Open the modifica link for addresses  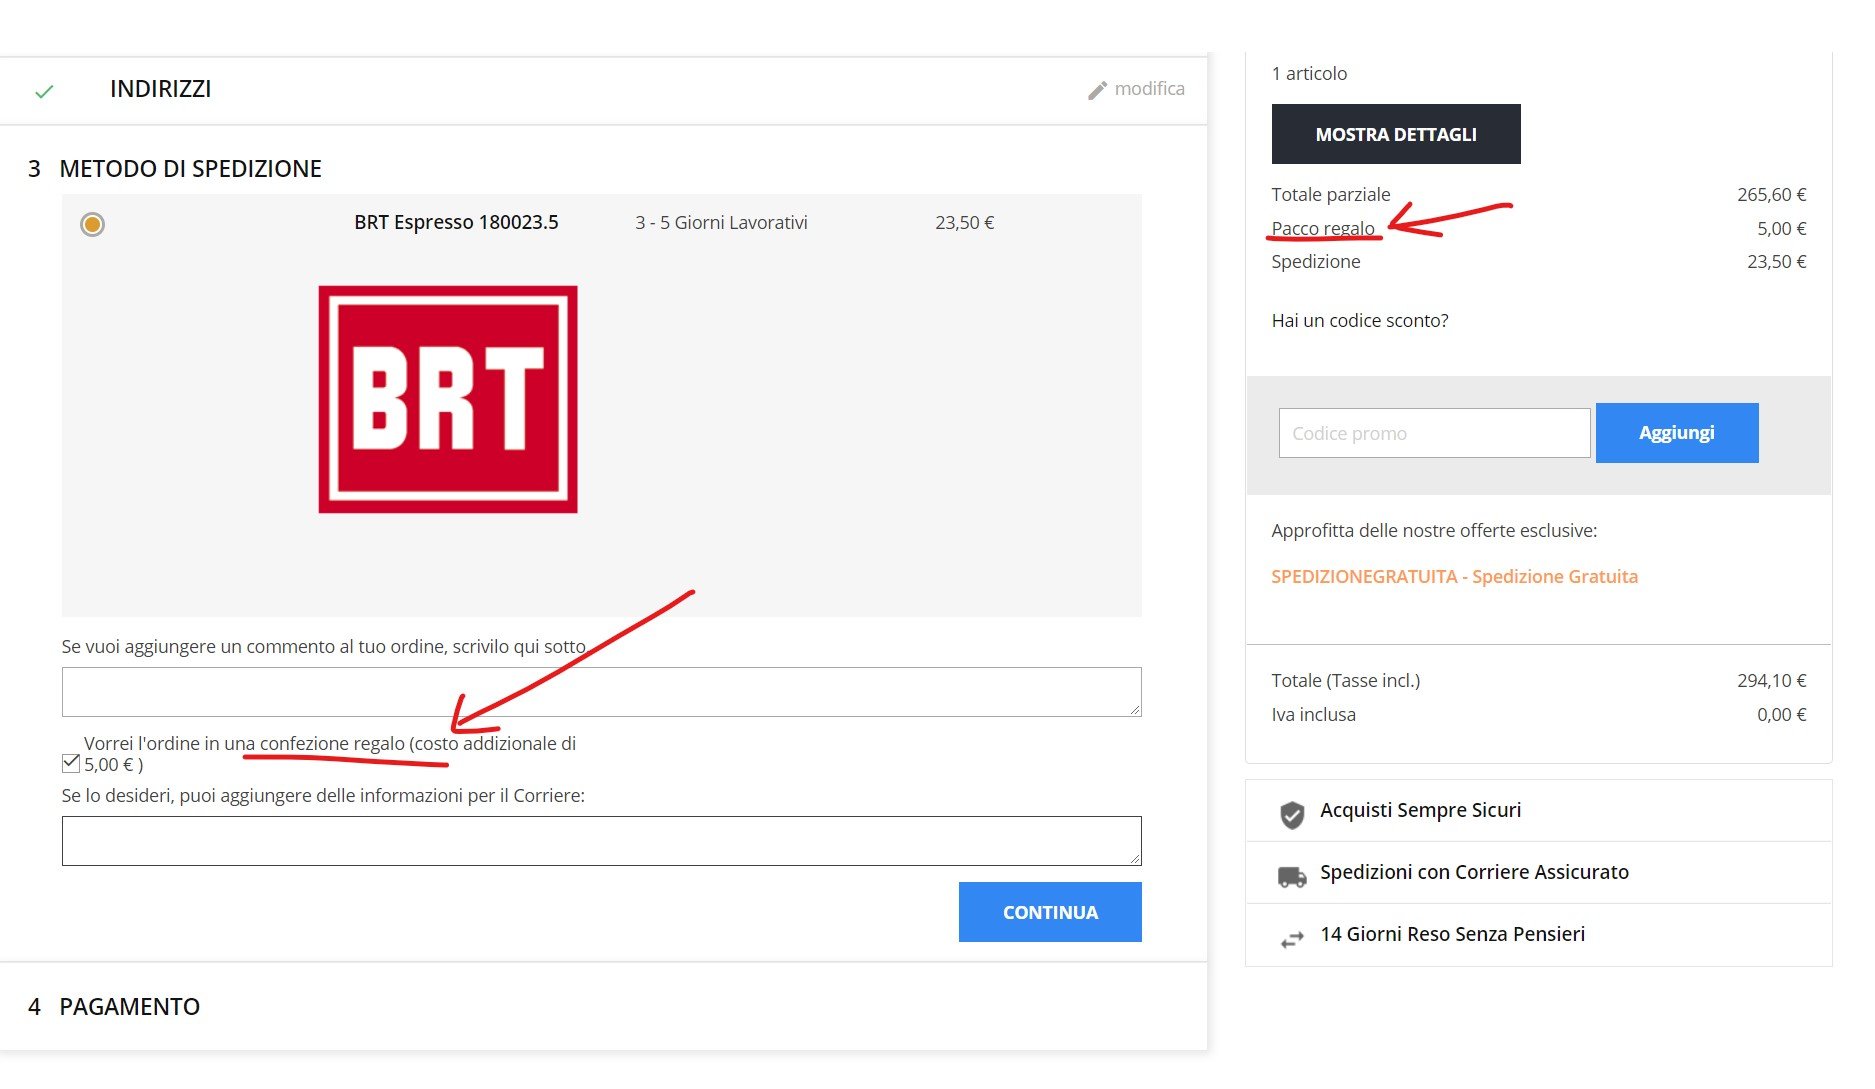(1149, 89)
